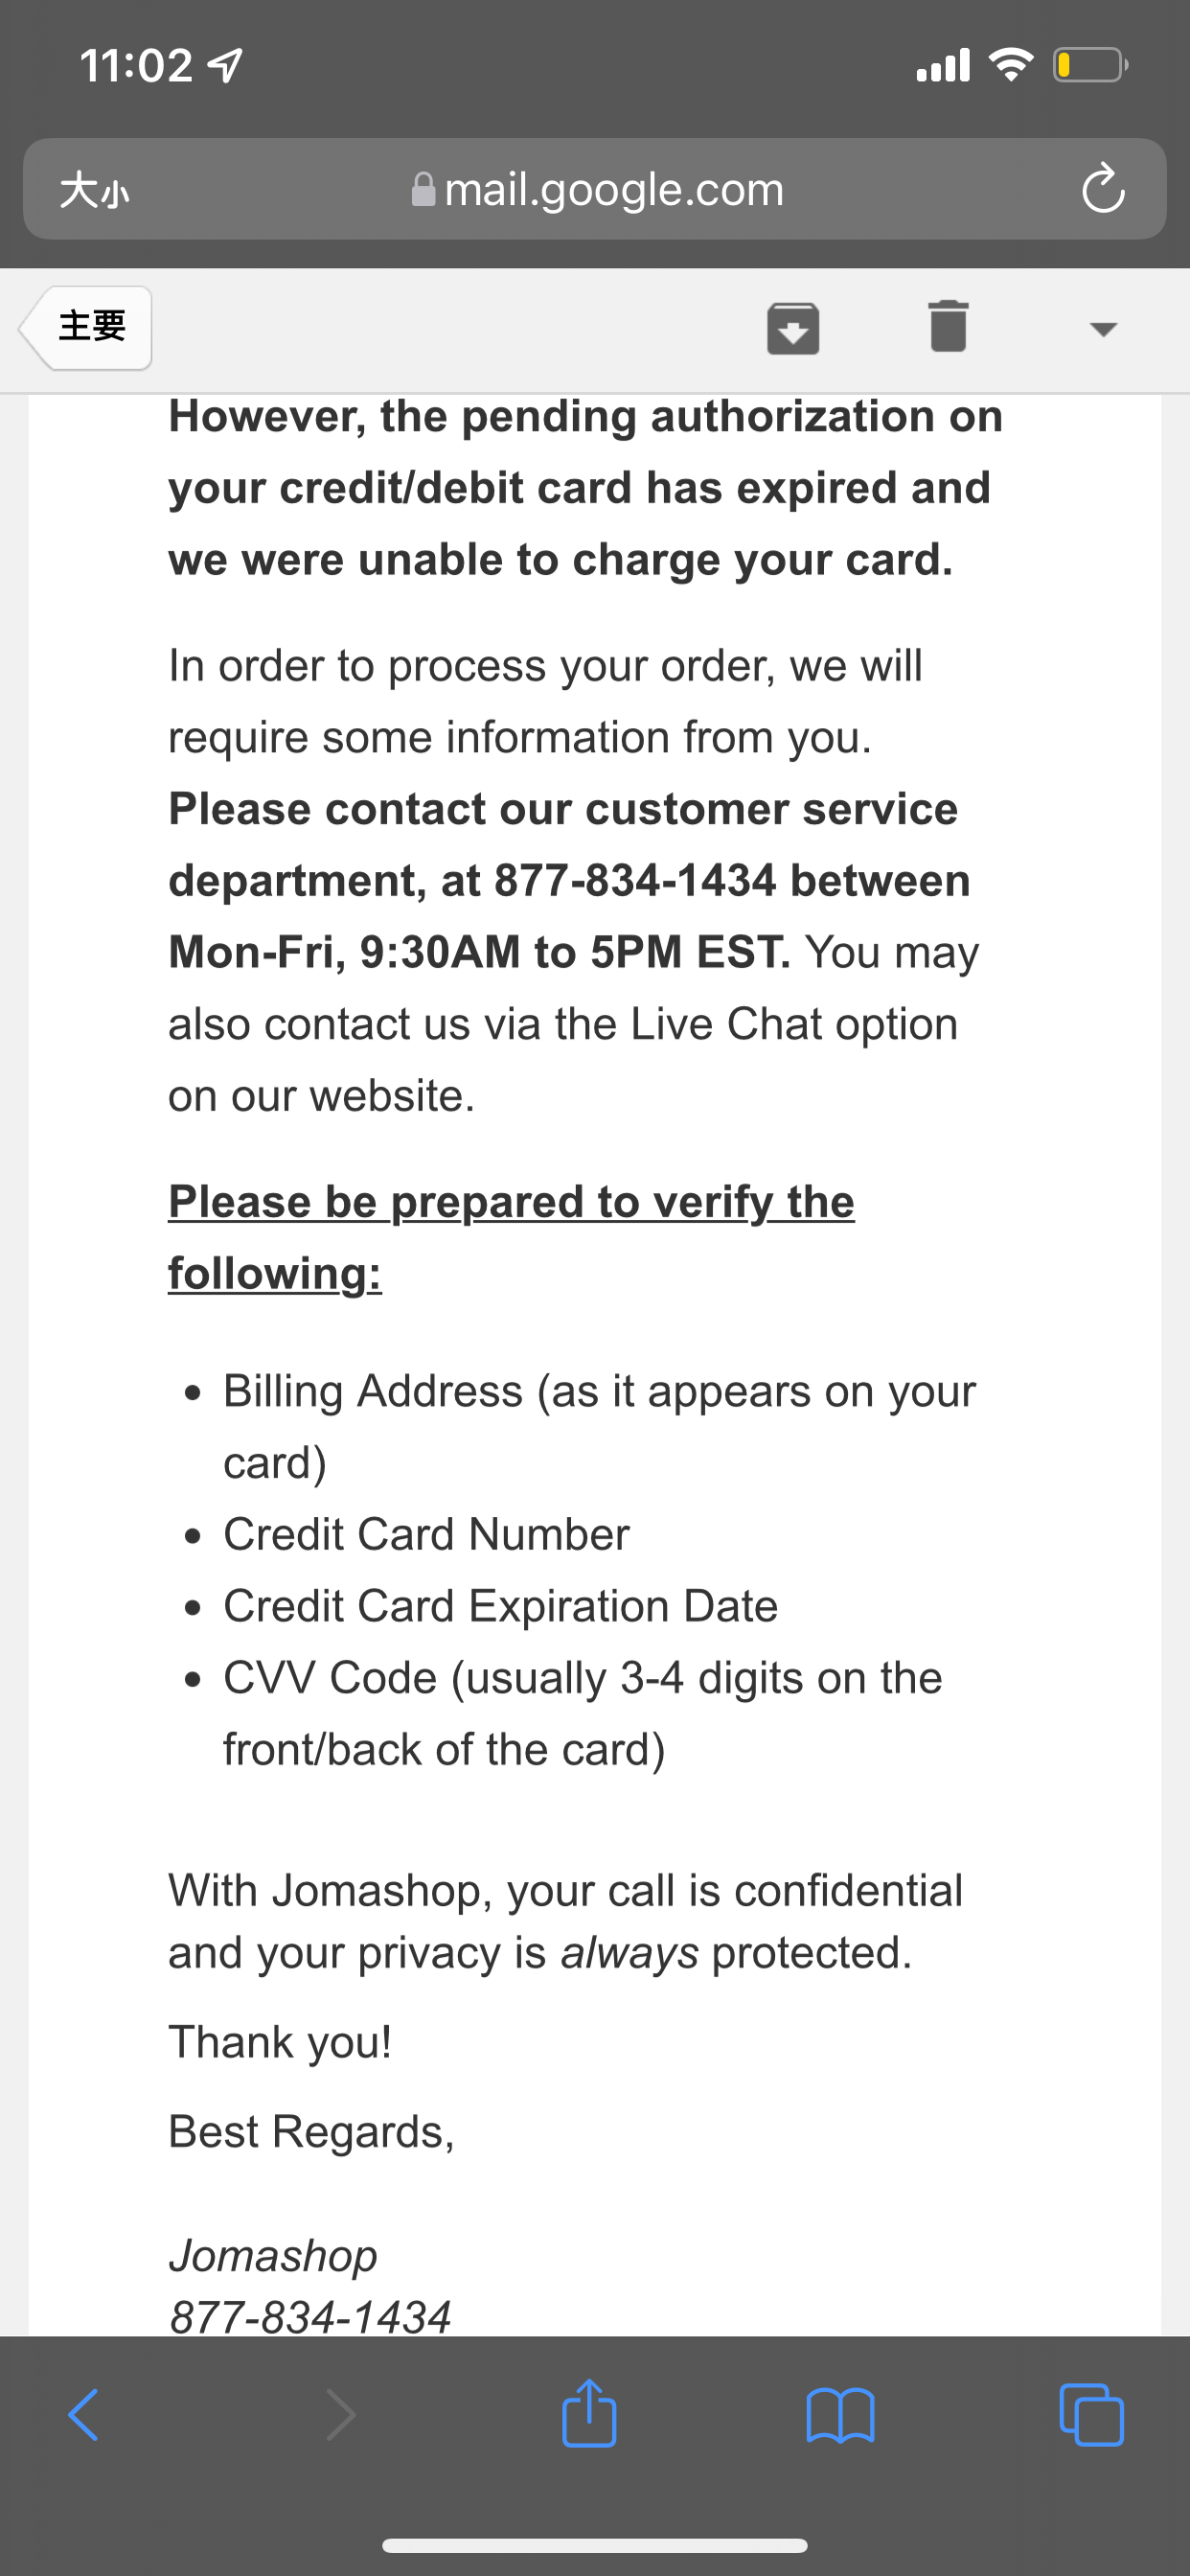1190x2576 pixels.
Task: Show open Safari tabs
Action: click(1091, 2415)
